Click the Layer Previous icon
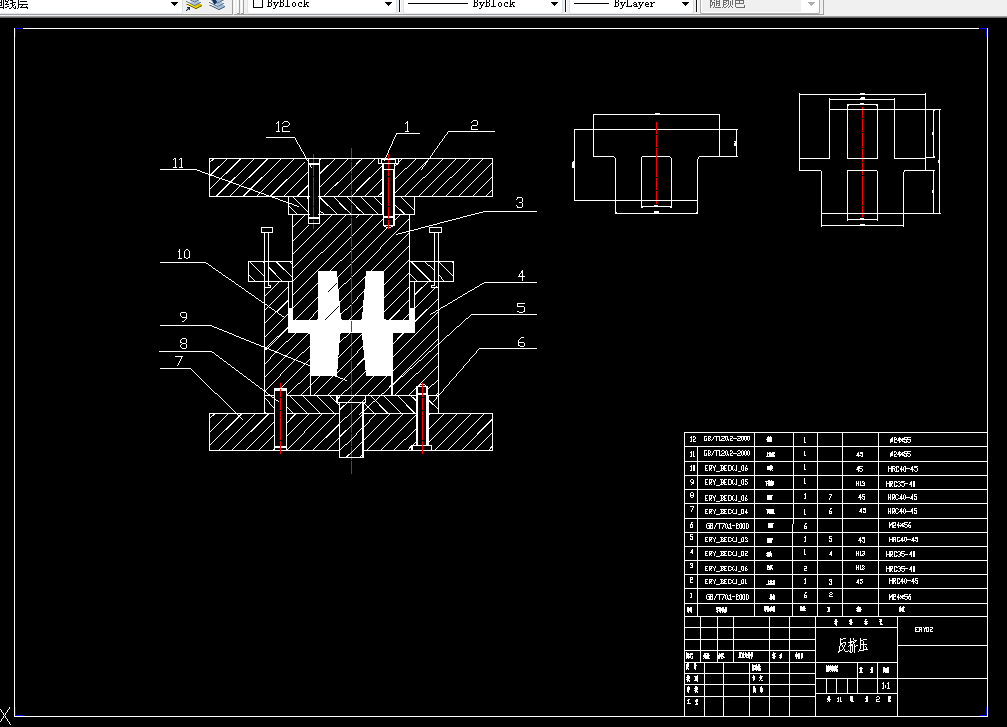This screenshot has height=727, width=1007. 218,4
